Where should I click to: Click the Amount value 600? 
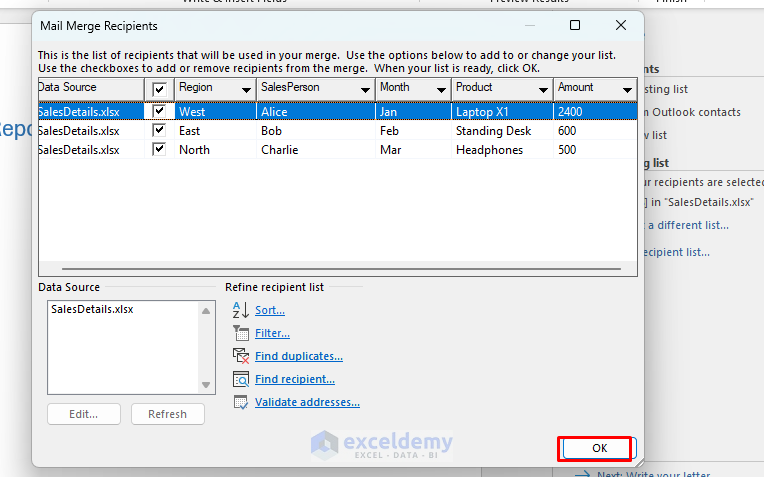point(595,131)
